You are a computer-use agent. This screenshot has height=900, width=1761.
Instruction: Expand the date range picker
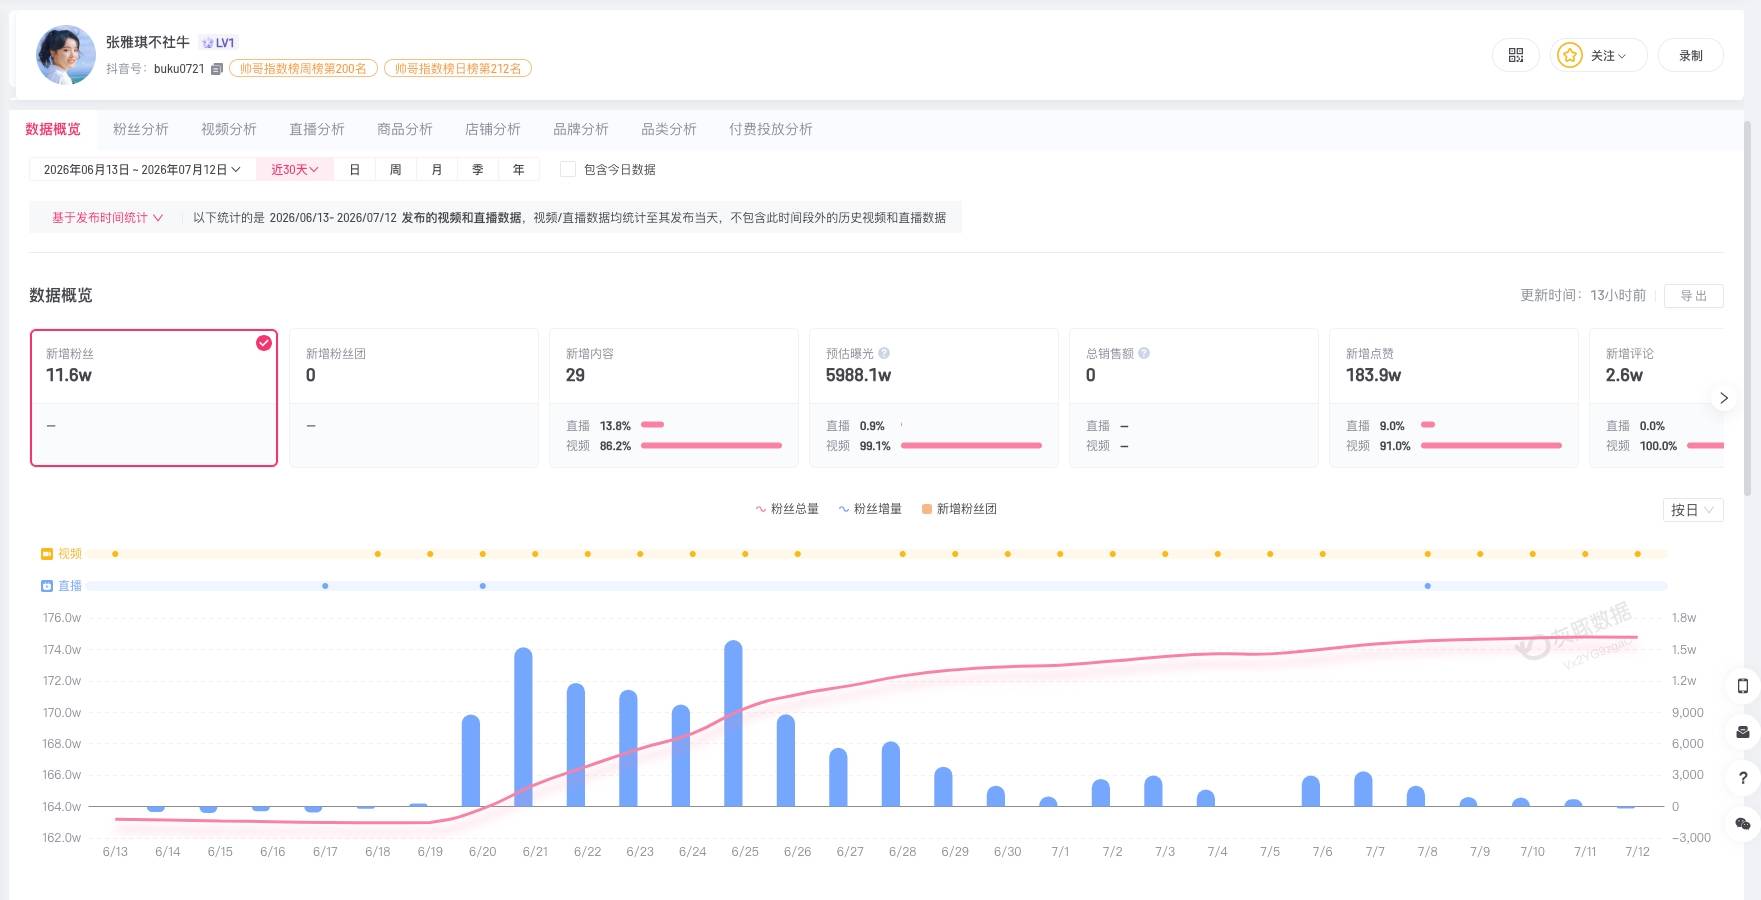[142, 170]
